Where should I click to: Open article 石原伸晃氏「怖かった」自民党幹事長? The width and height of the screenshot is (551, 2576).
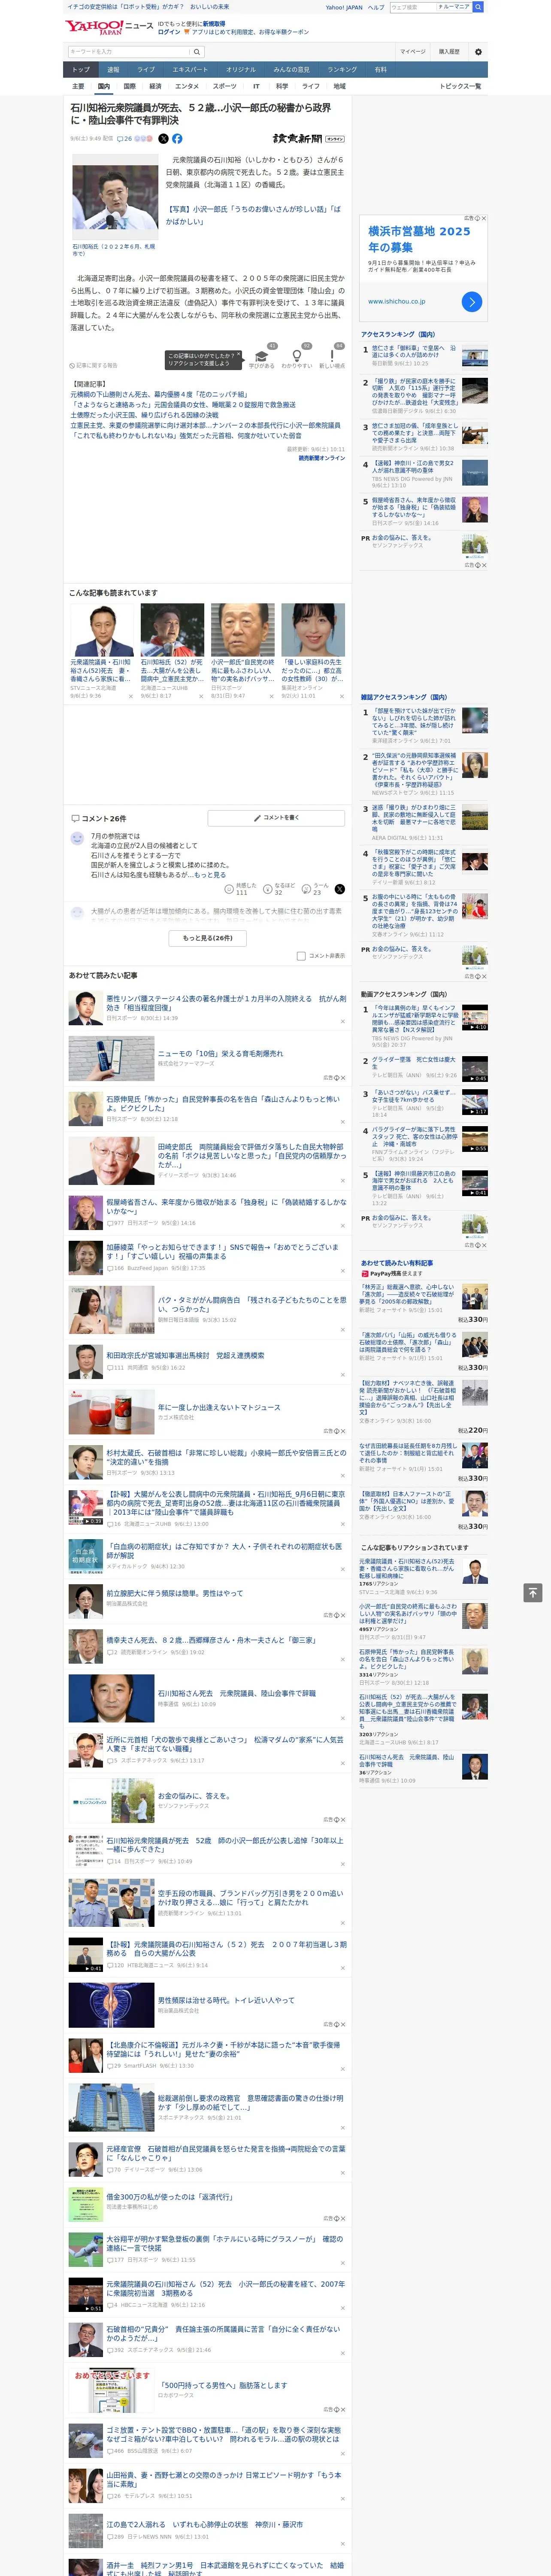pos(223,1103)
